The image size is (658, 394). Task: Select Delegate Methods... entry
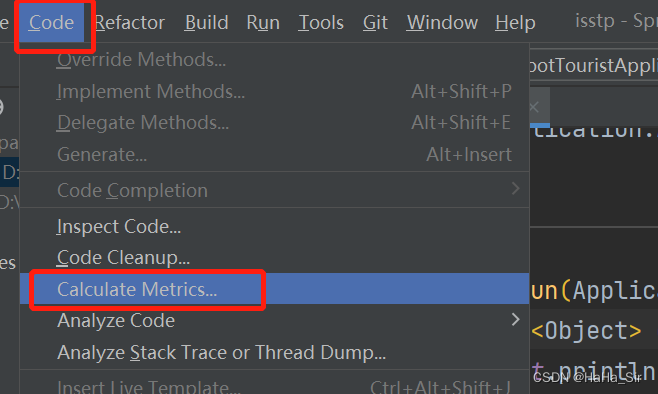click(274, 123)
